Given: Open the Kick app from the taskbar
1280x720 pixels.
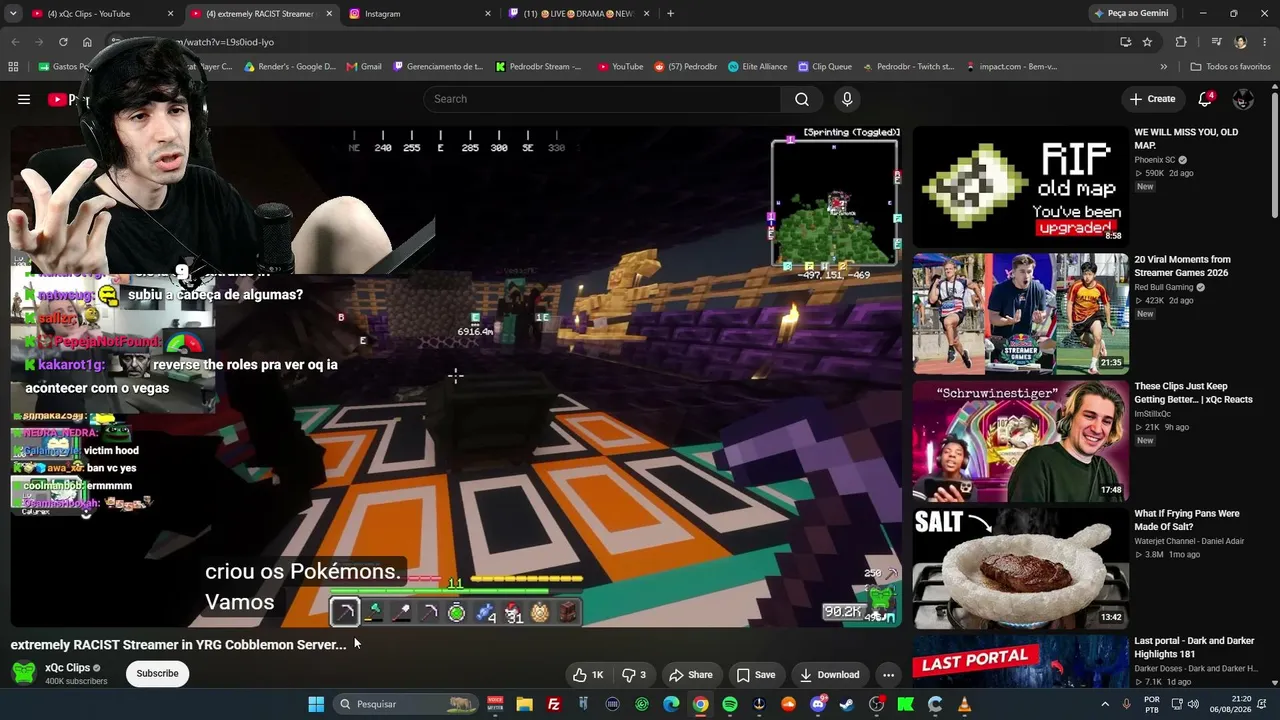Looking at the screenshot, I should (906, 704).
